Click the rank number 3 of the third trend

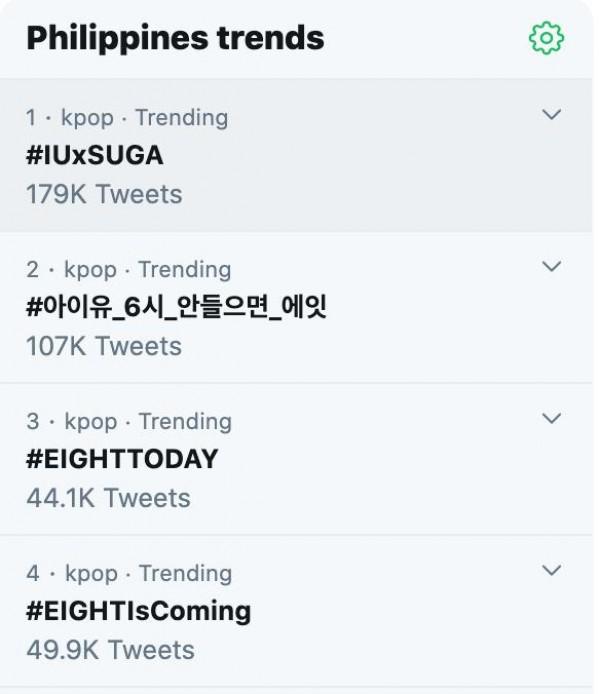pyautogui.click(x=33, y=422)
